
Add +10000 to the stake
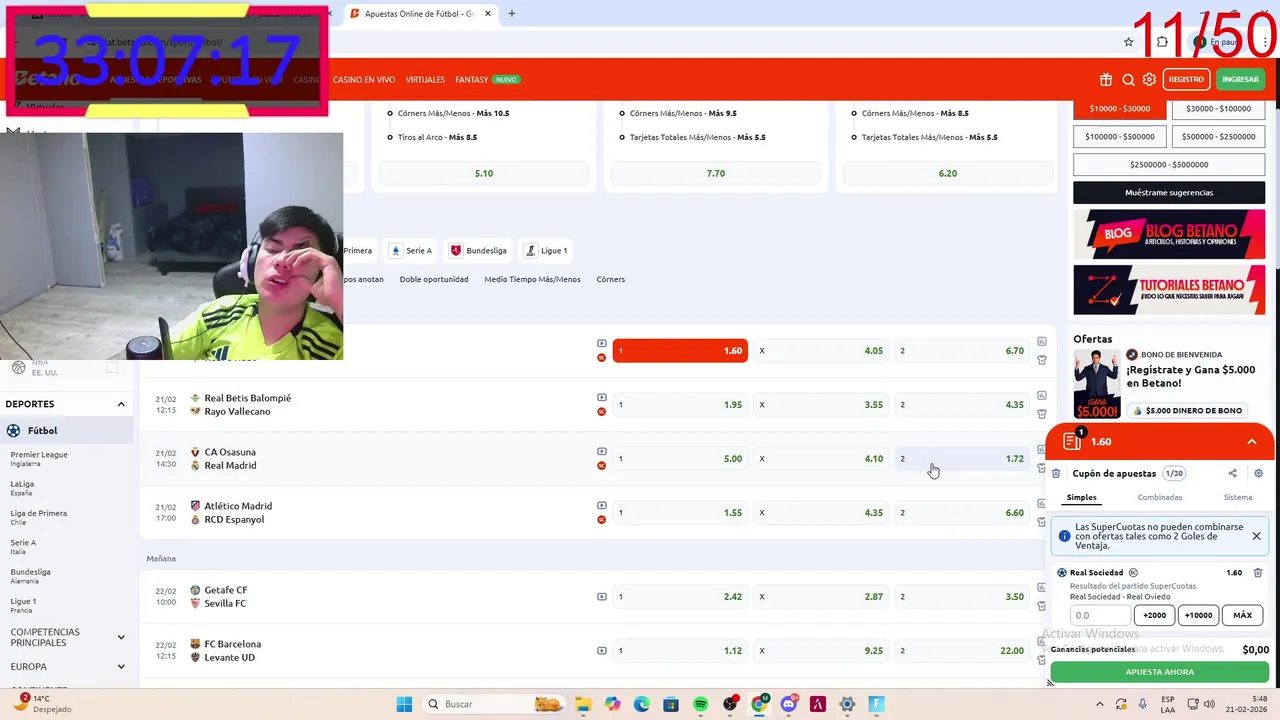[x=1198, y=615]
